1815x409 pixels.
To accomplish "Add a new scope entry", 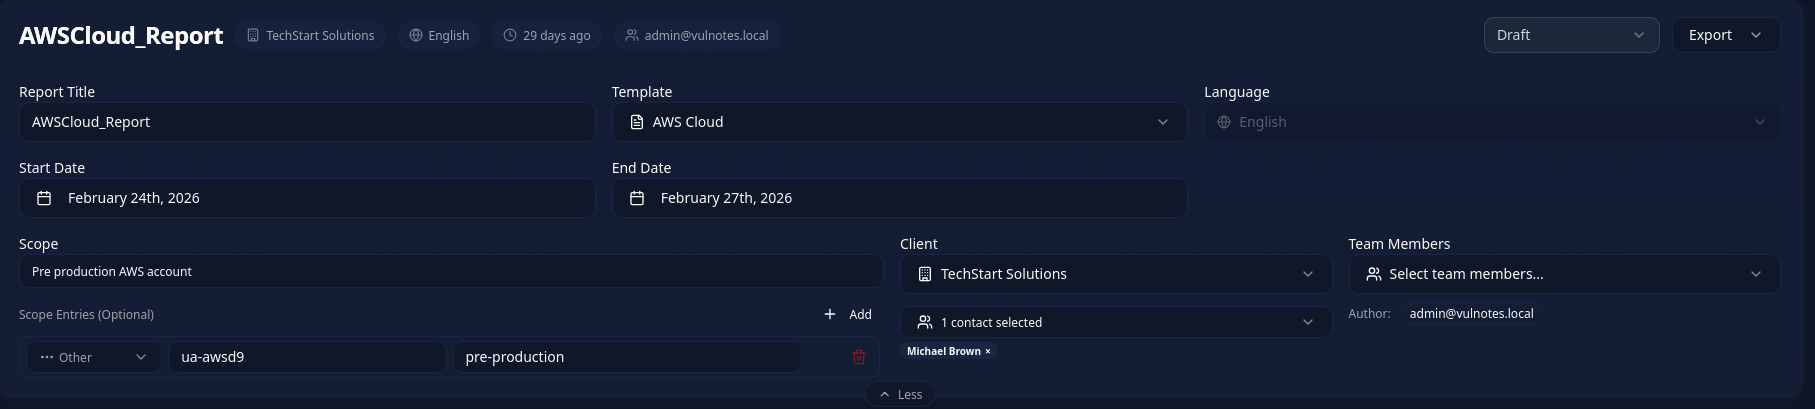I will 848,314.
